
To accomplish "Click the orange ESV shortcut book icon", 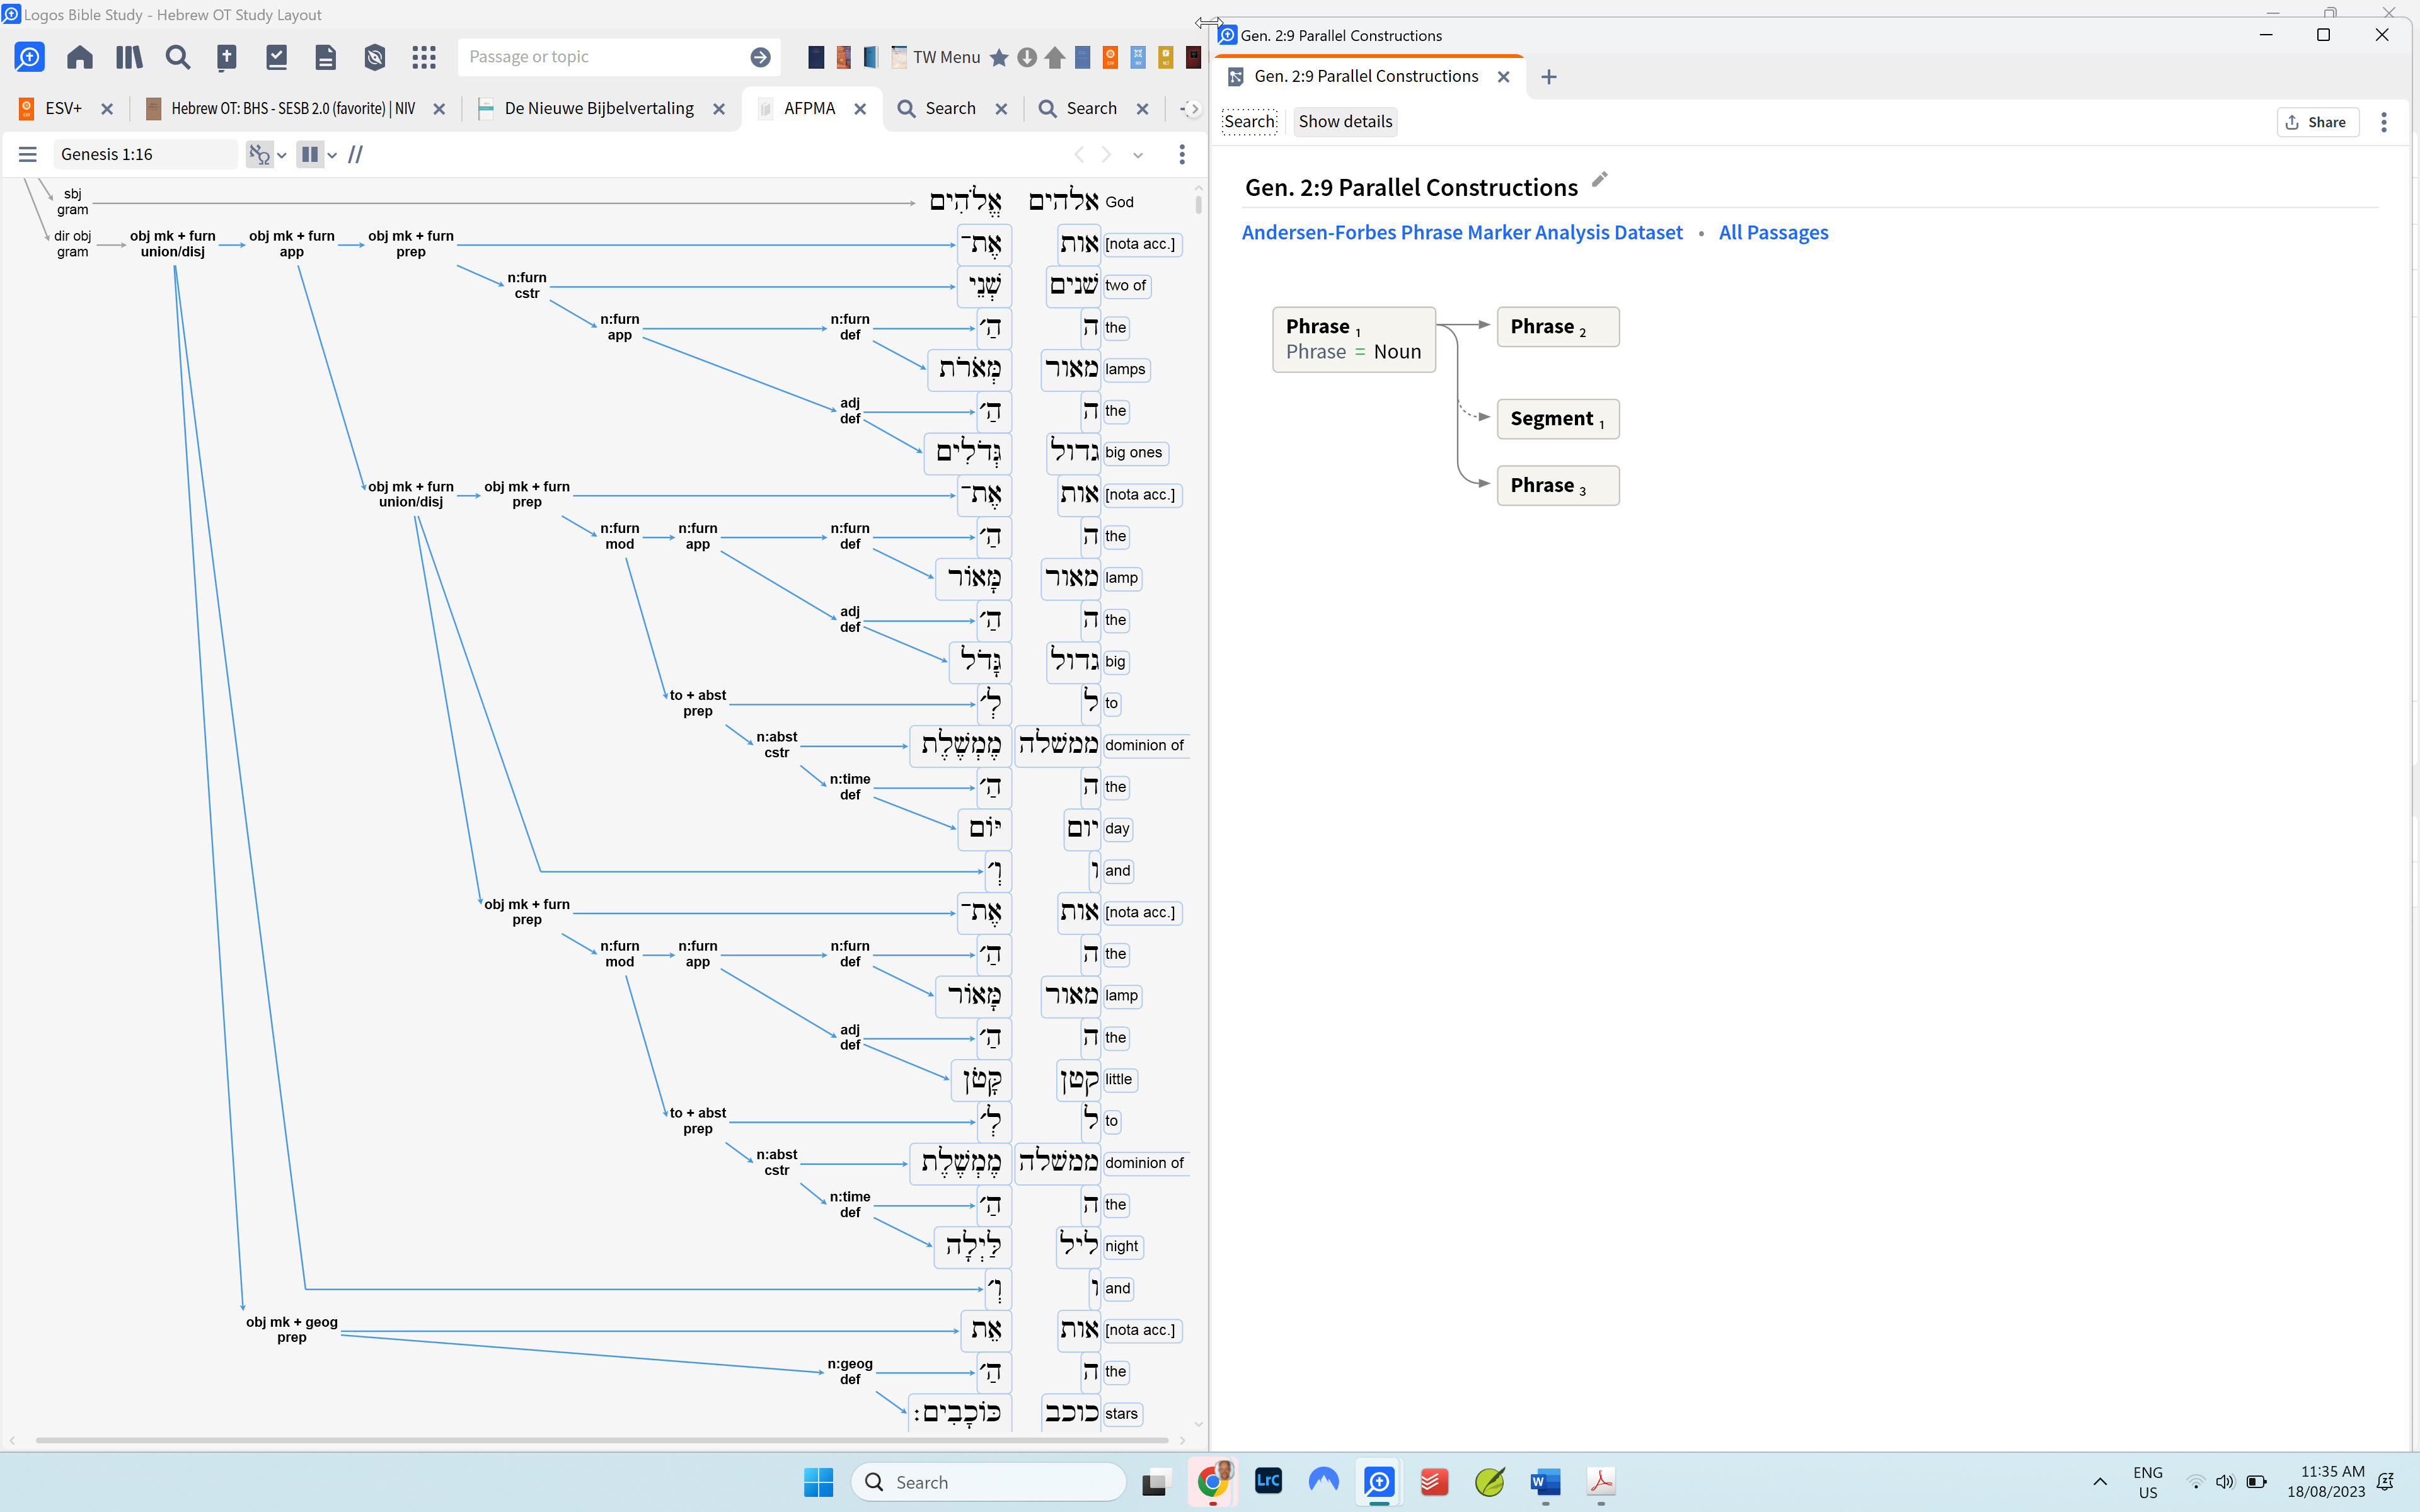I will pos(1110,57).
